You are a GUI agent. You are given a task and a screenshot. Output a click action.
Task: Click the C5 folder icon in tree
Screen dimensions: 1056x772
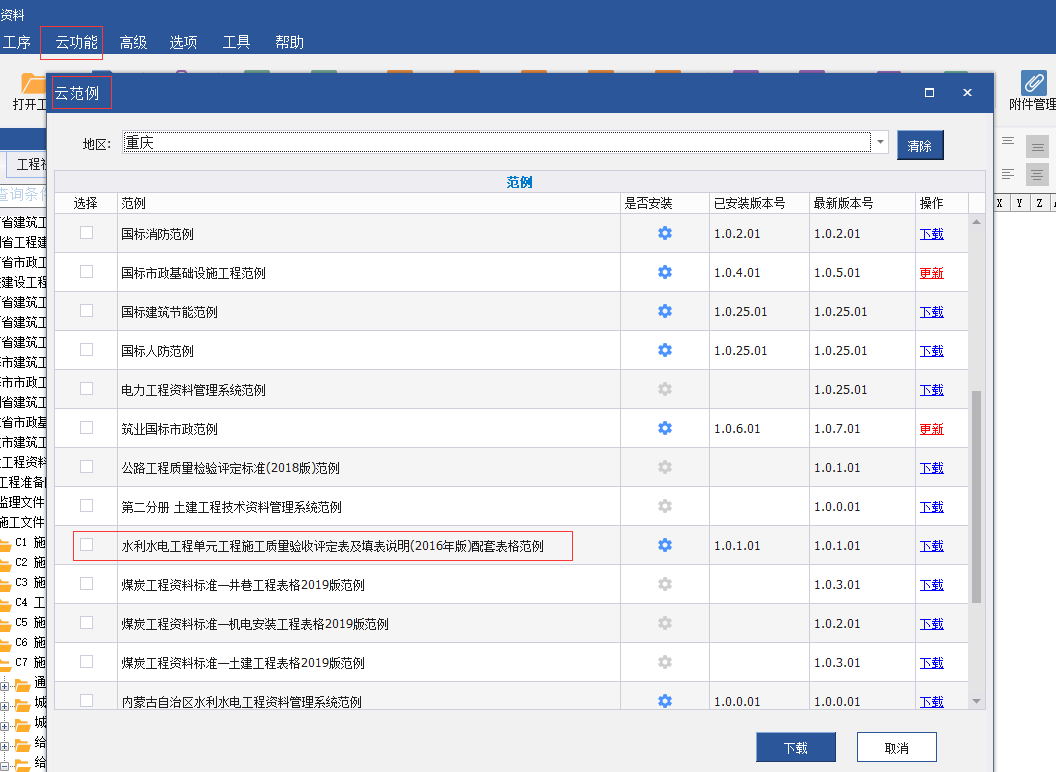[5, 624]
